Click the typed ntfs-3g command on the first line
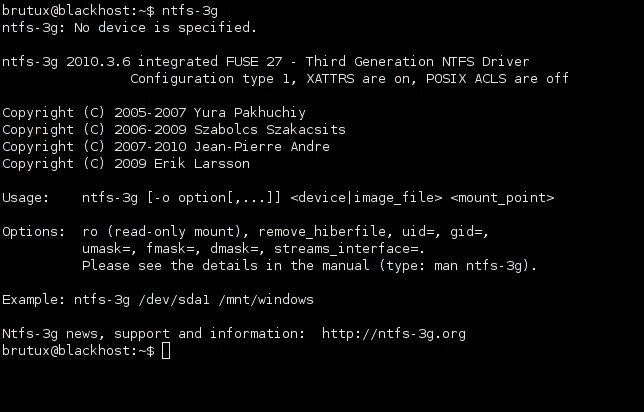 190,11
